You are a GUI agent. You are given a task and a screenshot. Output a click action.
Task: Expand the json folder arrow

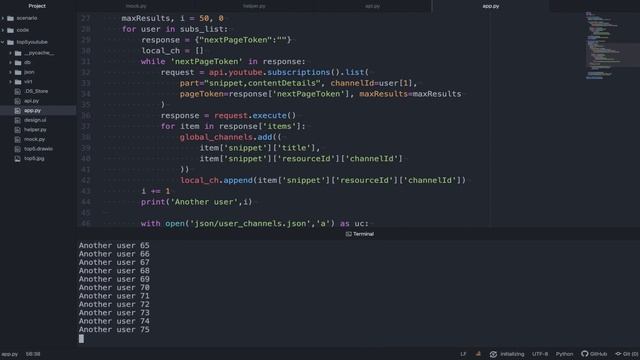(10, 72)
